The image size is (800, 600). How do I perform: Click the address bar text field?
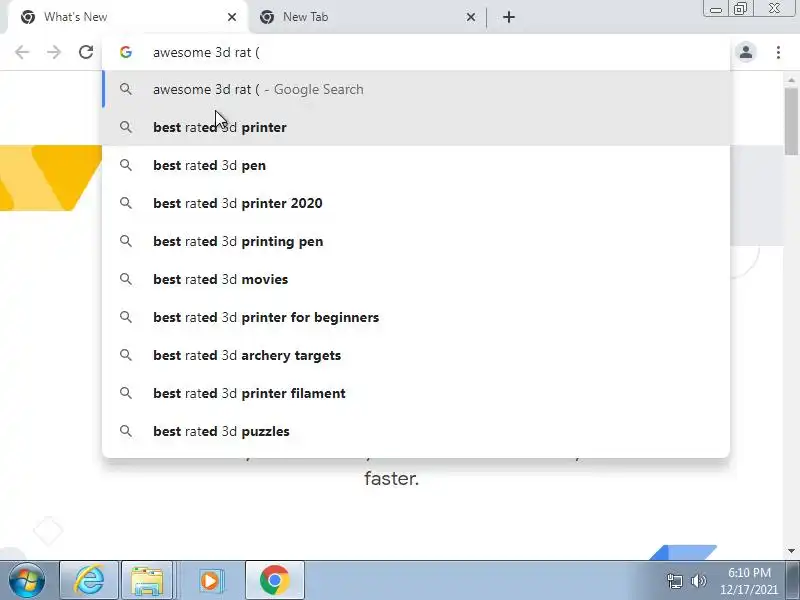tap(416, 52)
